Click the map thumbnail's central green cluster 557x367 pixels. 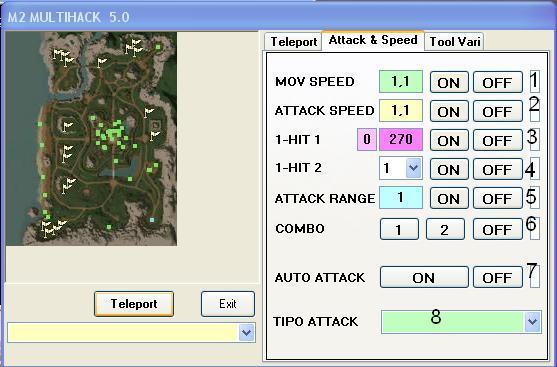click(x=114, y=134)
